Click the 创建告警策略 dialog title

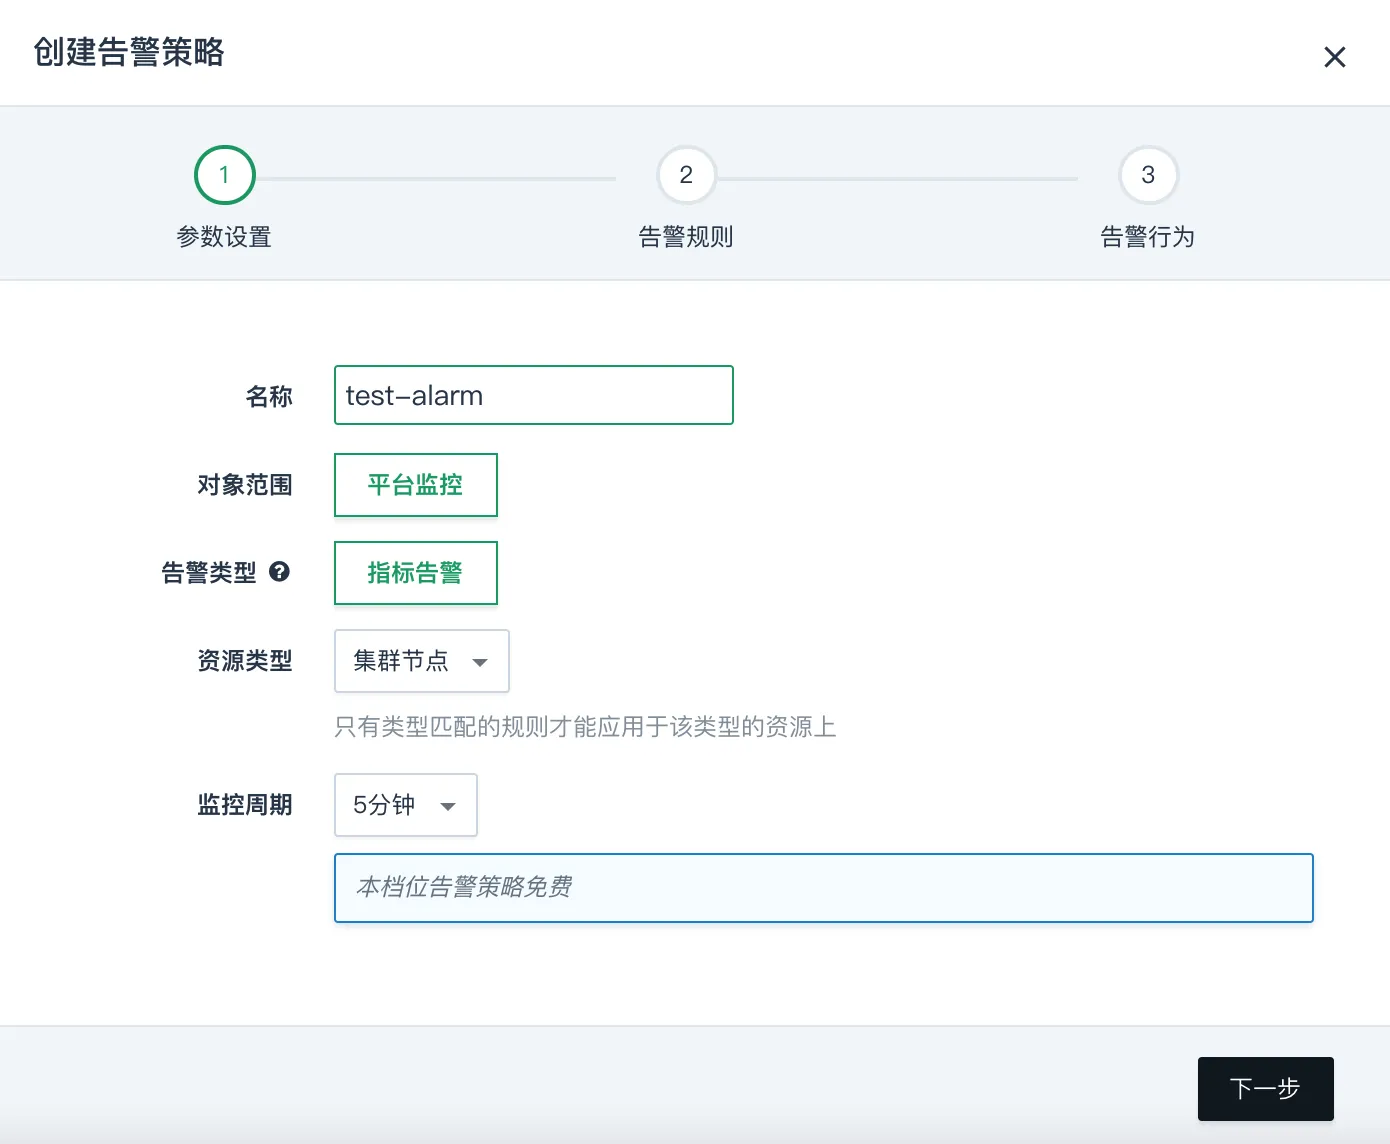pos(129,52)
